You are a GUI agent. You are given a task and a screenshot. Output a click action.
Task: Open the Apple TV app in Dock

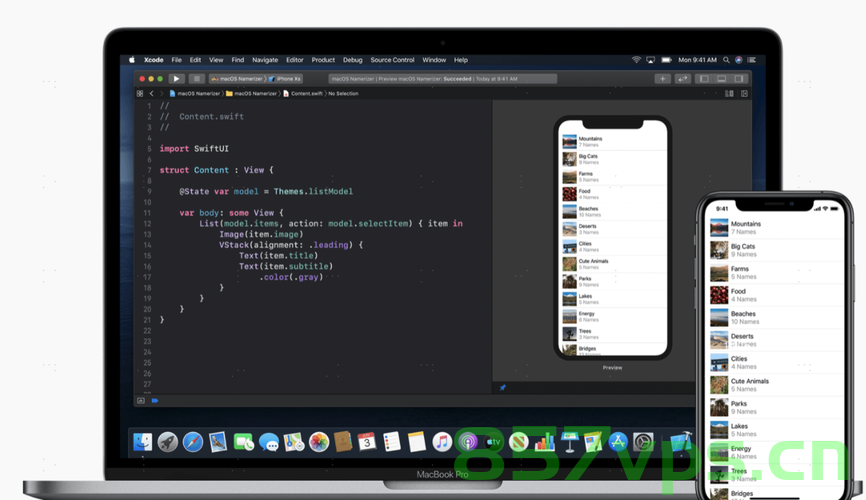click(493, 441)
